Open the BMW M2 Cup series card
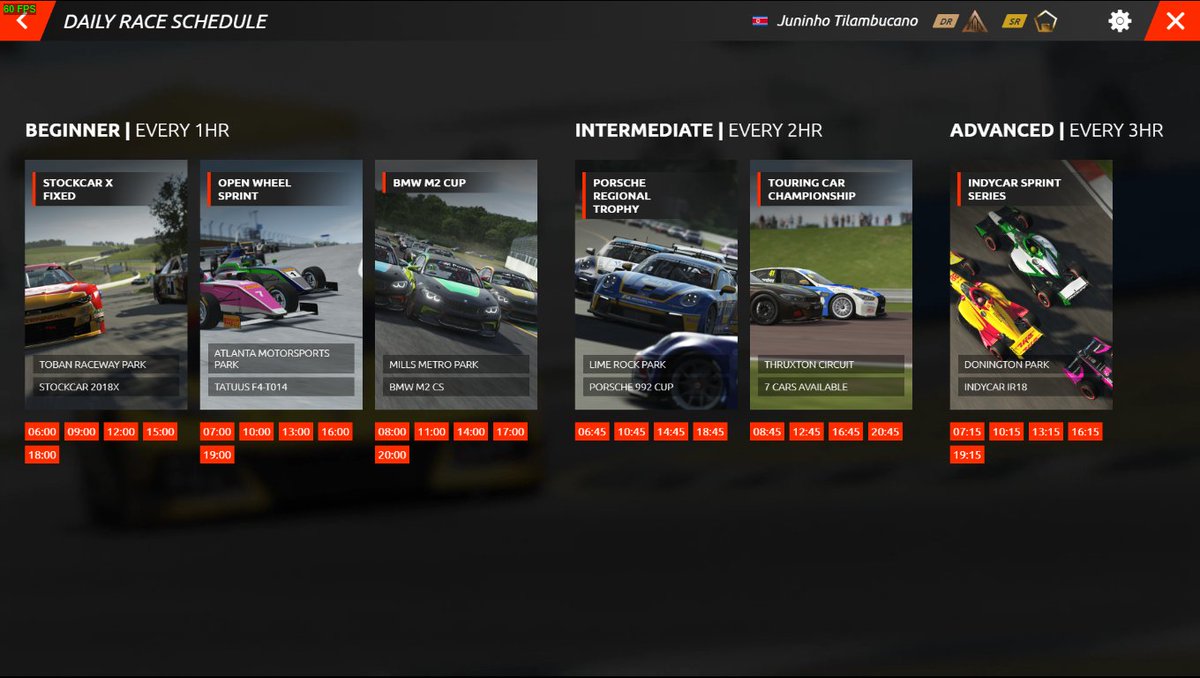1200x678 pixels. click(x=456, y=284)
